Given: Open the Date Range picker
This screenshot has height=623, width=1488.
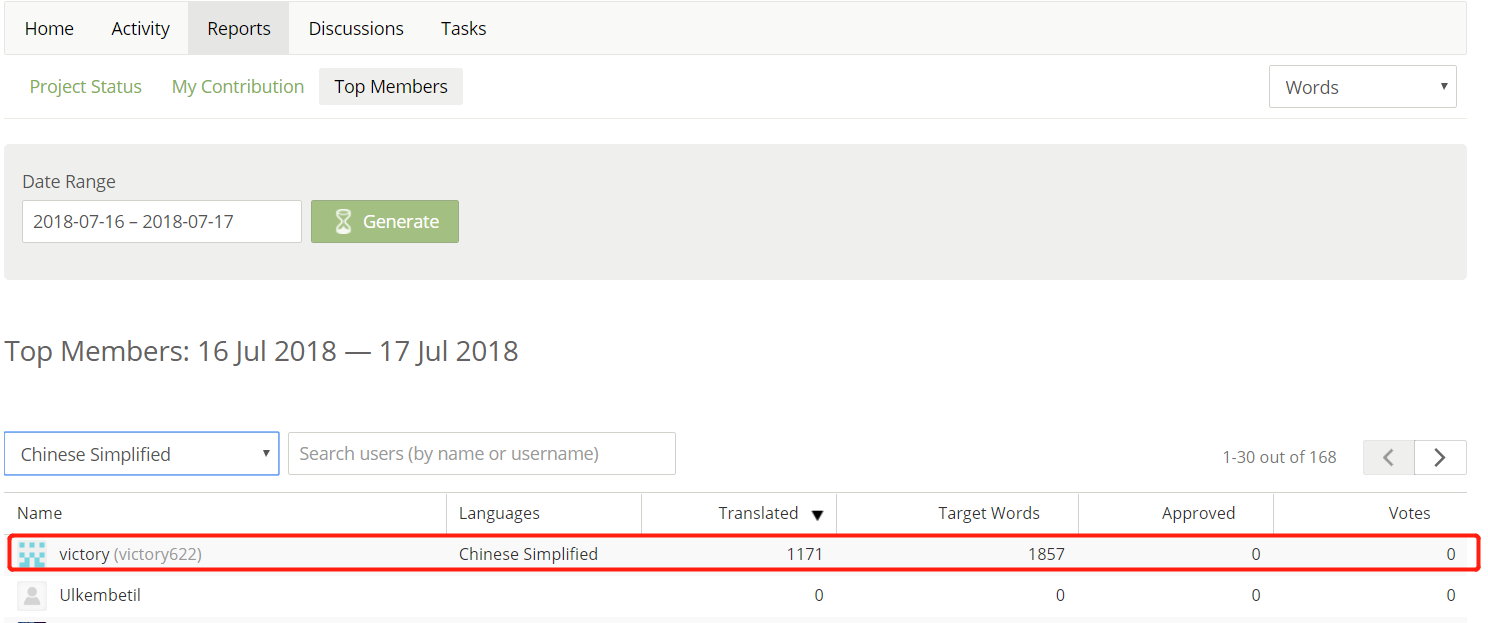Looking at the screenshot, I should pyautogui.click(x=161, y=221).
